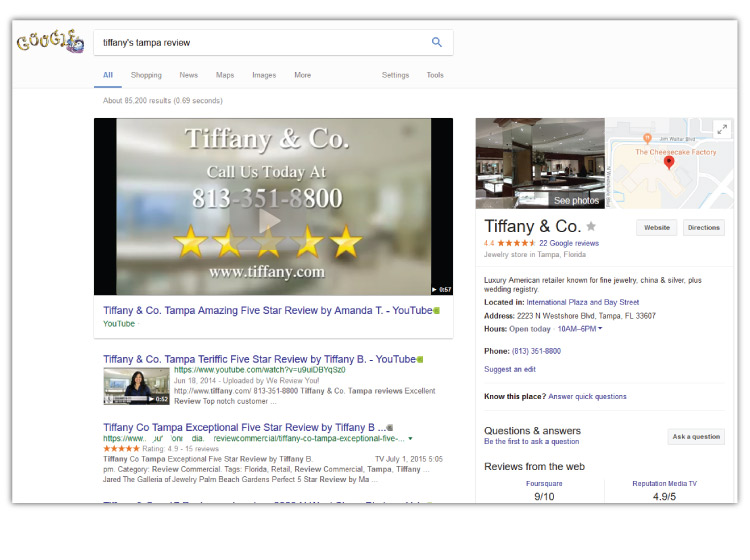Click the YouTube source label under featured video
The height and width of the screenshot is (560, 750).
tap(119, 324)
